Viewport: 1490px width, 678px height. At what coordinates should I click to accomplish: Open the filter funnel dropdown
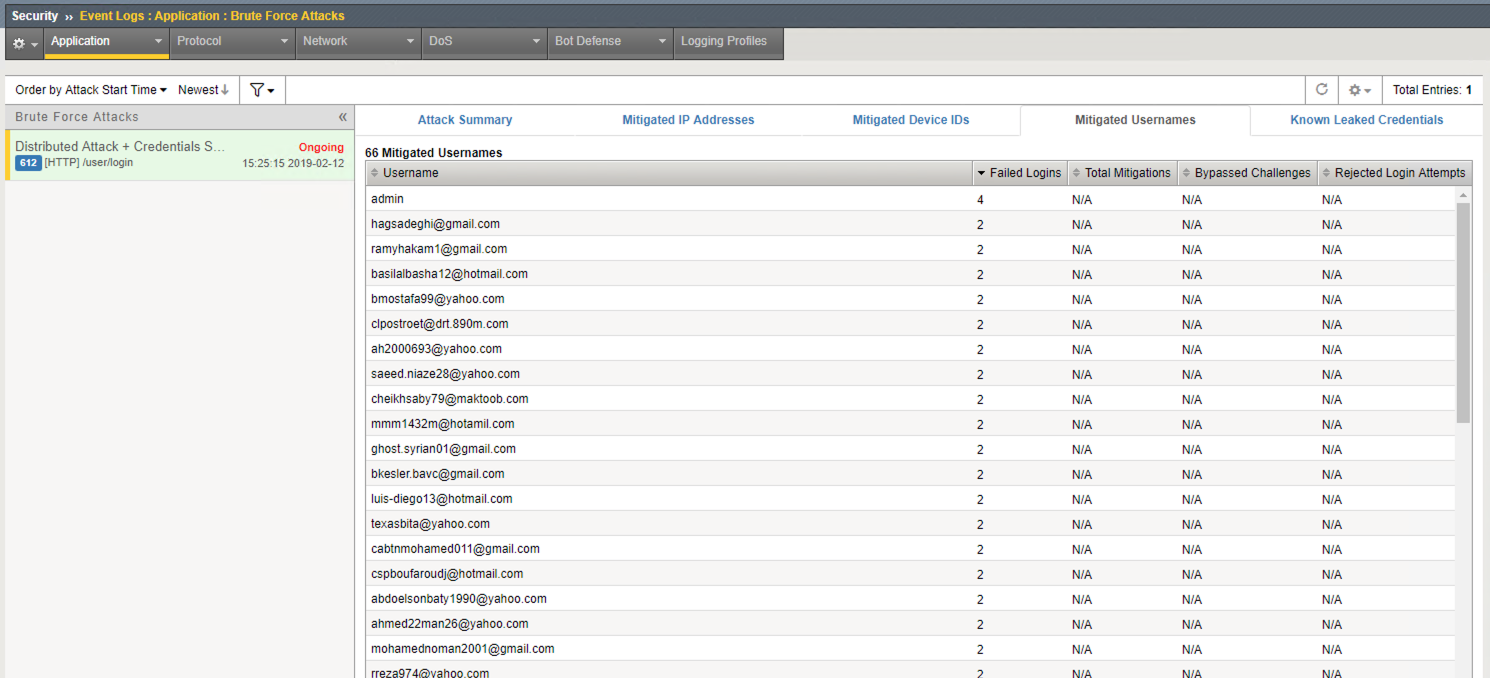tap(262, 90)
